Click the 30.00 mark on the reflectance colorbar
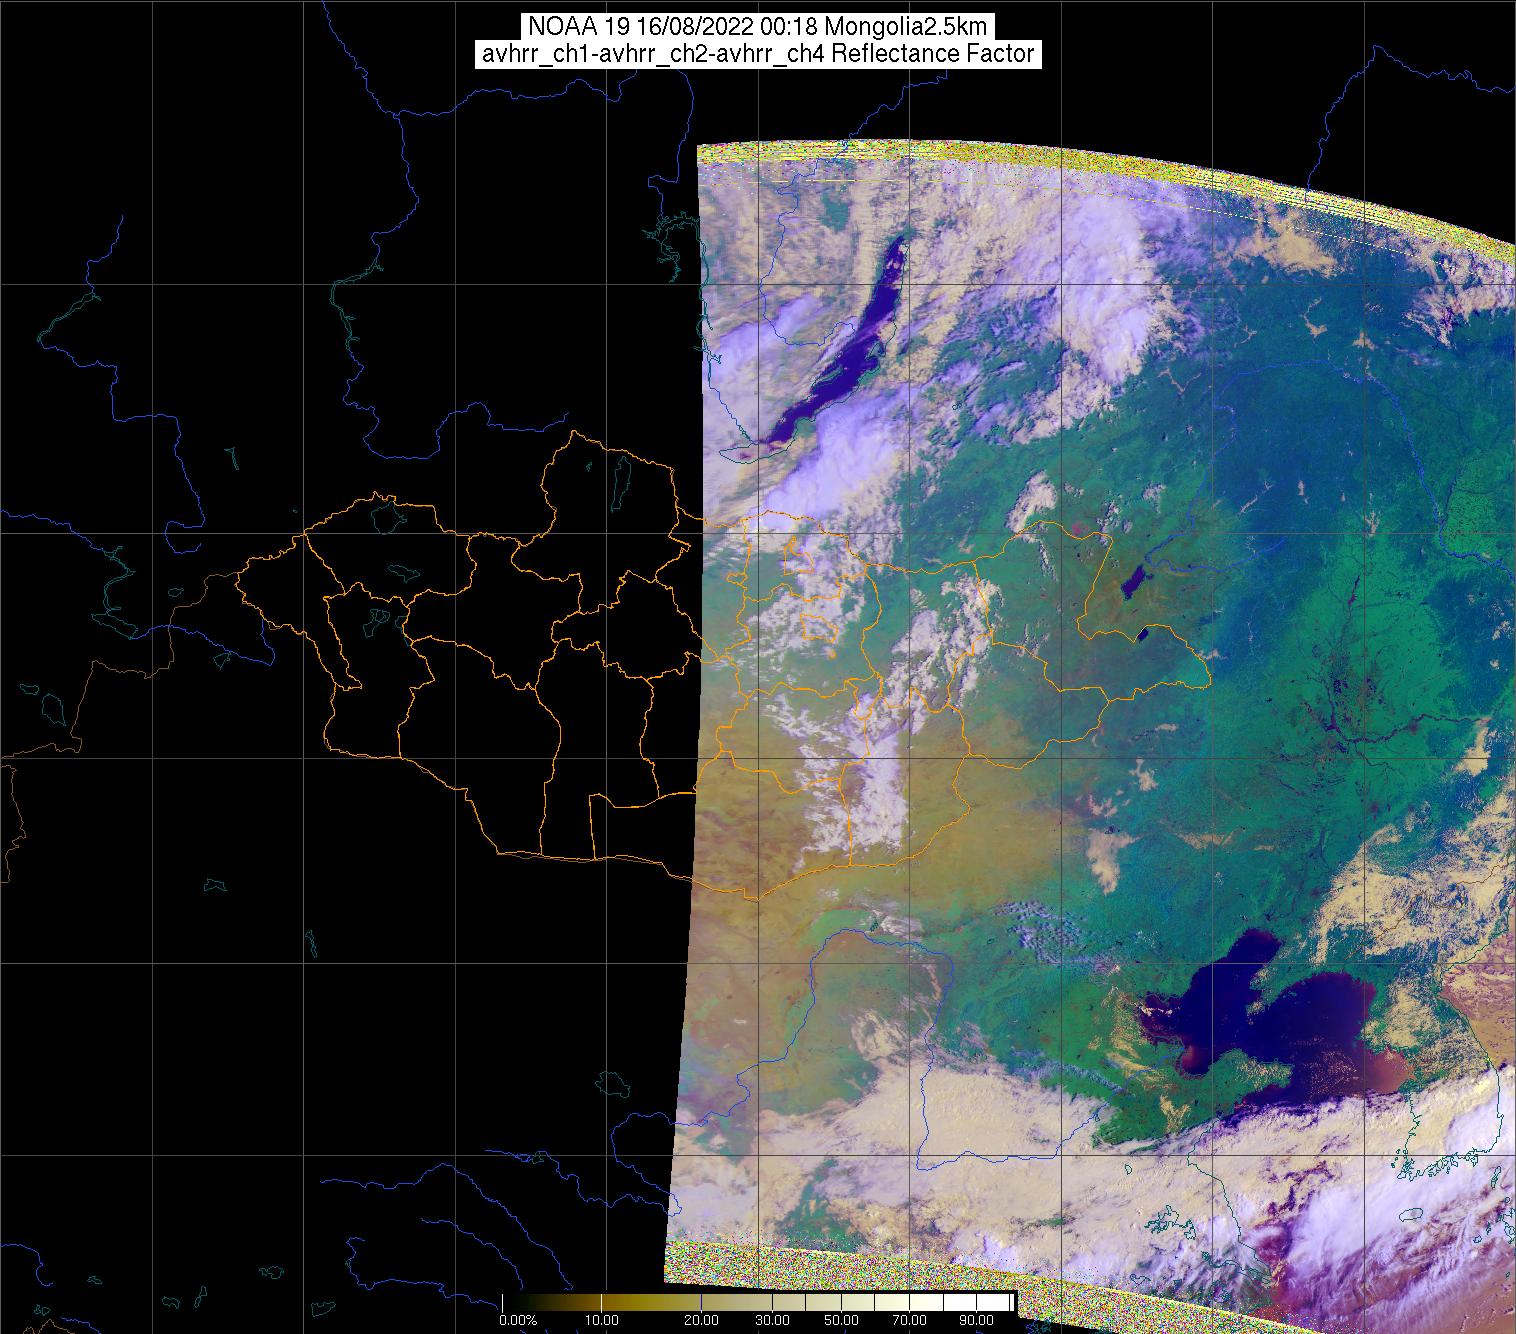The height and width of the screenshot is (1334, 1516). tap(771, 1321)
